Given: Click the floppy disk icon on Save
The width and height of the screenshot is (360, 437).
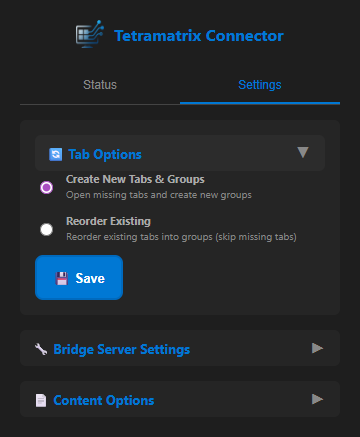Looking at the screenshot, I should (62, 278).
